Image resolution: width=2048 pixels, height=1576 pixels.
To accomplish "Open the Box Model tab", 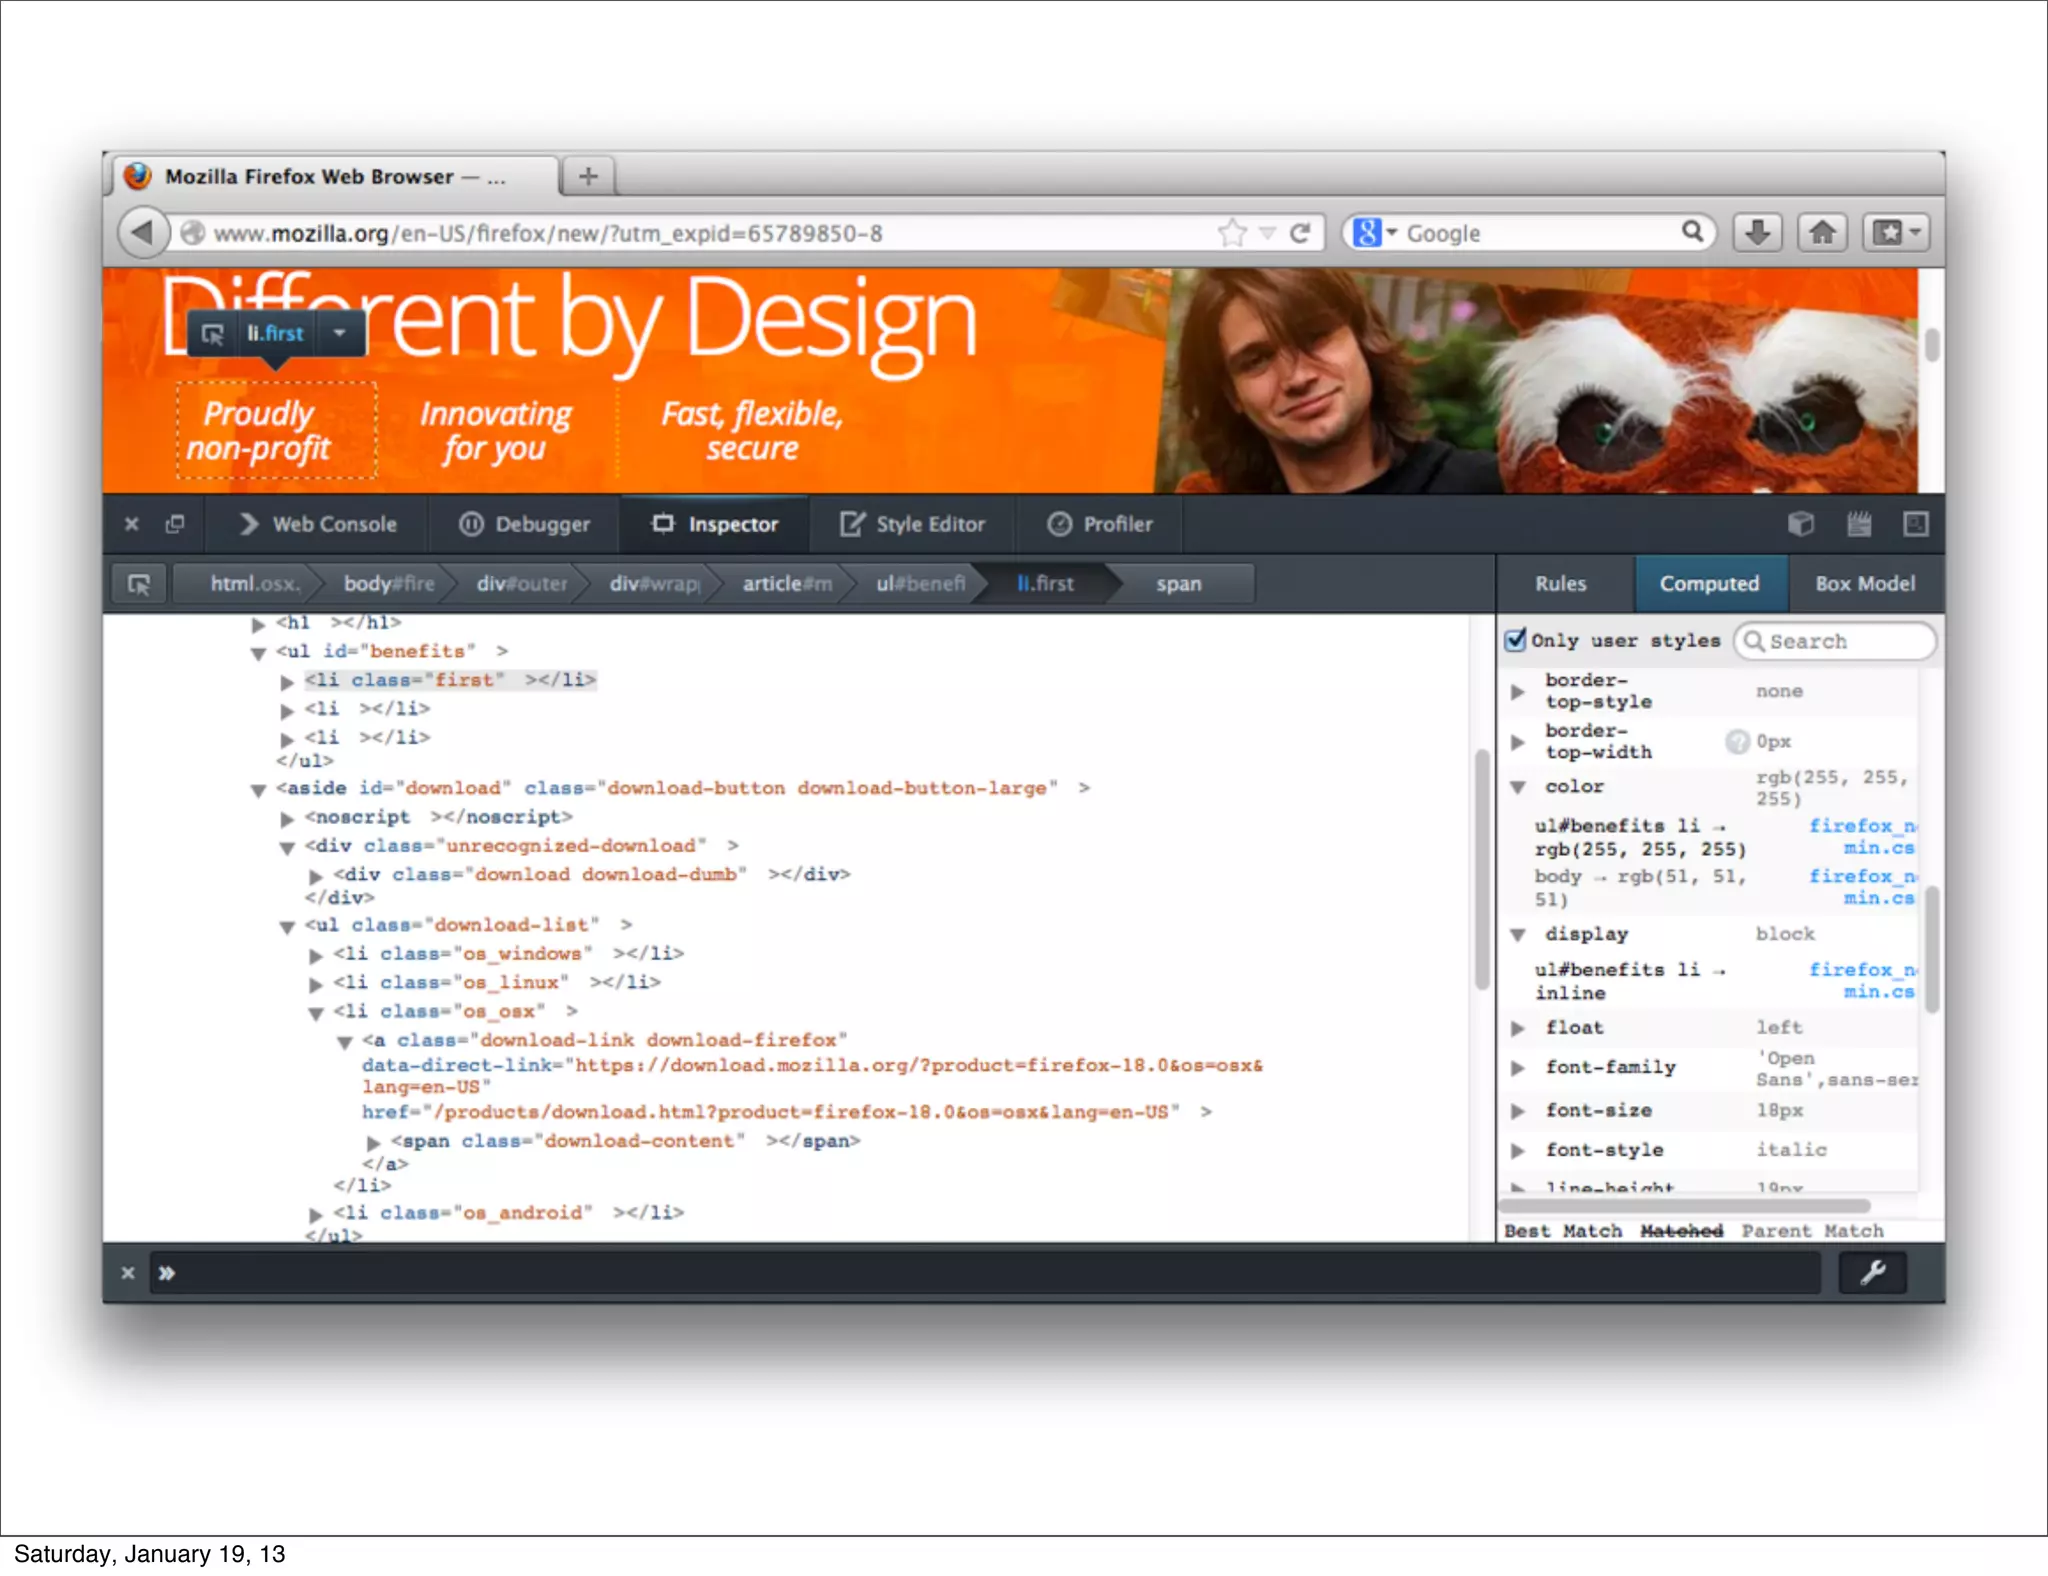I will click(x=1864, y=584).
